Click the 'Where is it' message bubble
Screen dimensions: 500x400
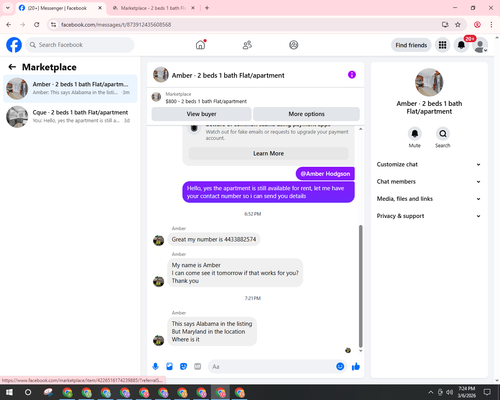212,331
